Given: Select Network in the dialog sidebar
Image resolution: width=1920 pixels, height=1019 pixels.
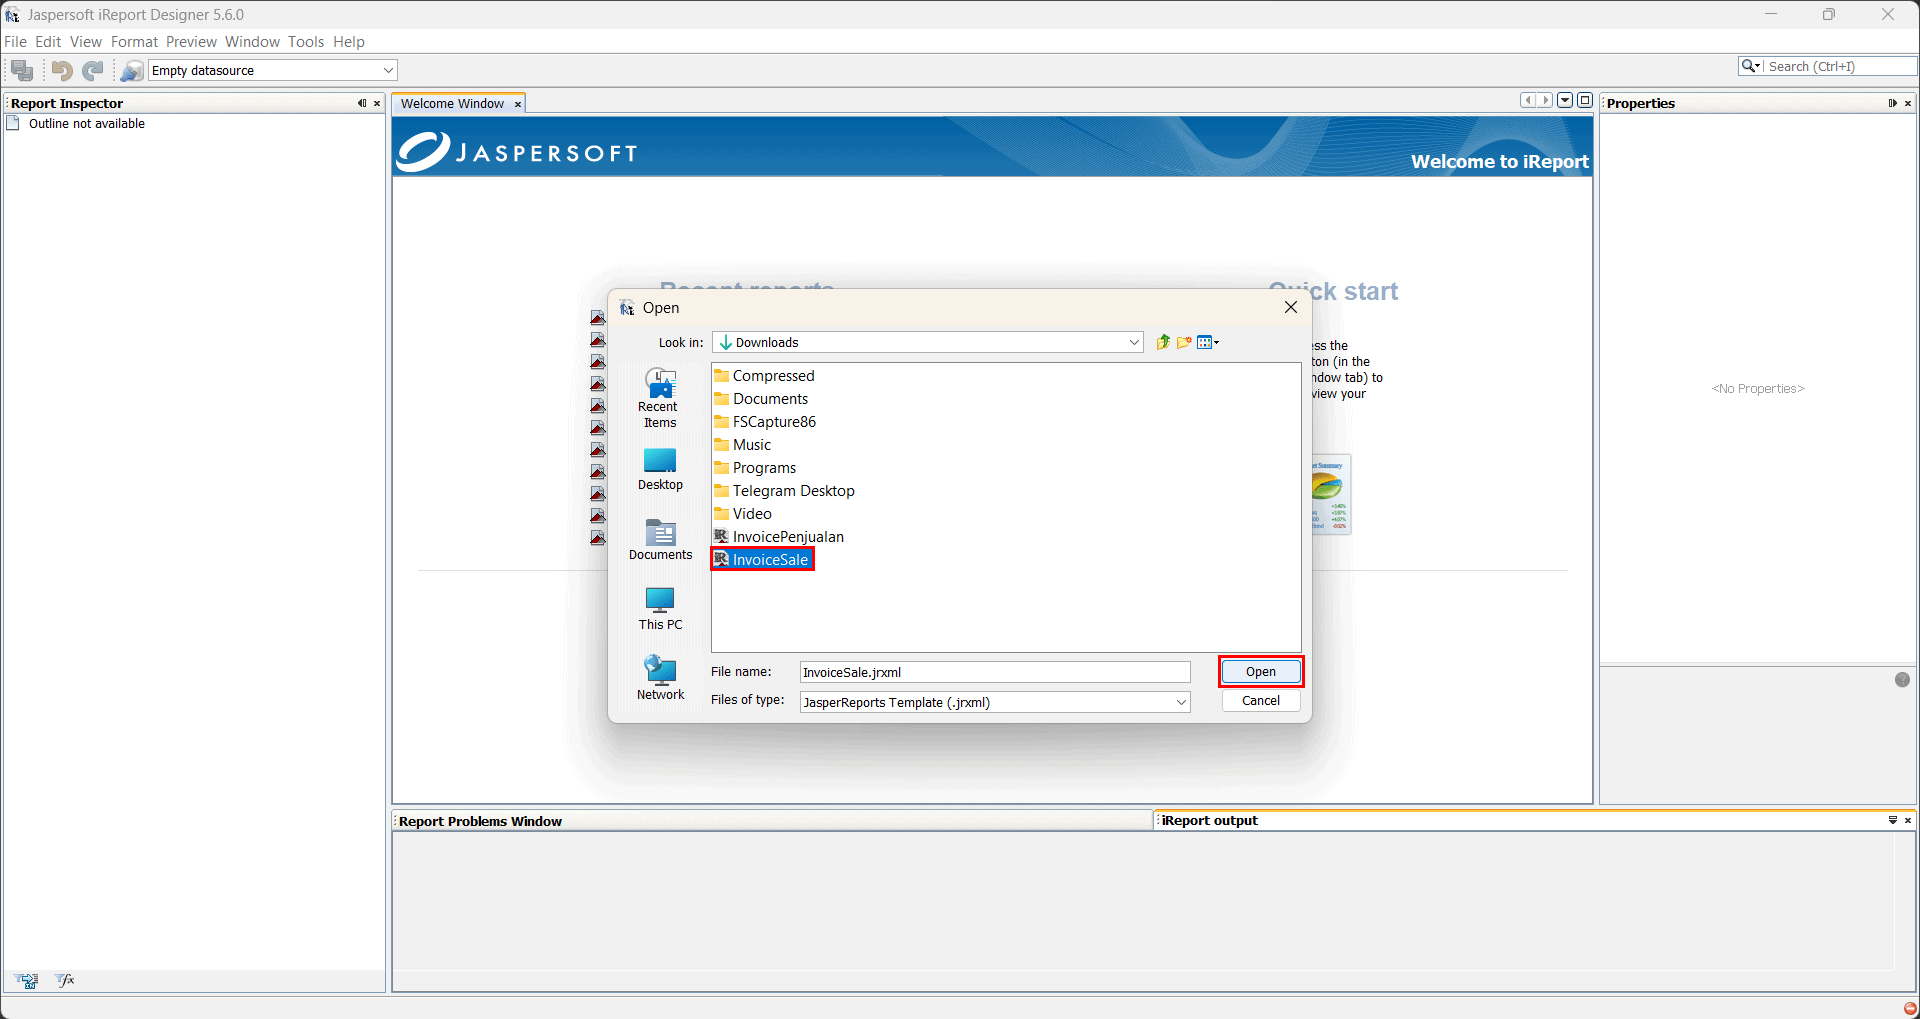Looking at the screenshot, I should (x=660, y=679).
